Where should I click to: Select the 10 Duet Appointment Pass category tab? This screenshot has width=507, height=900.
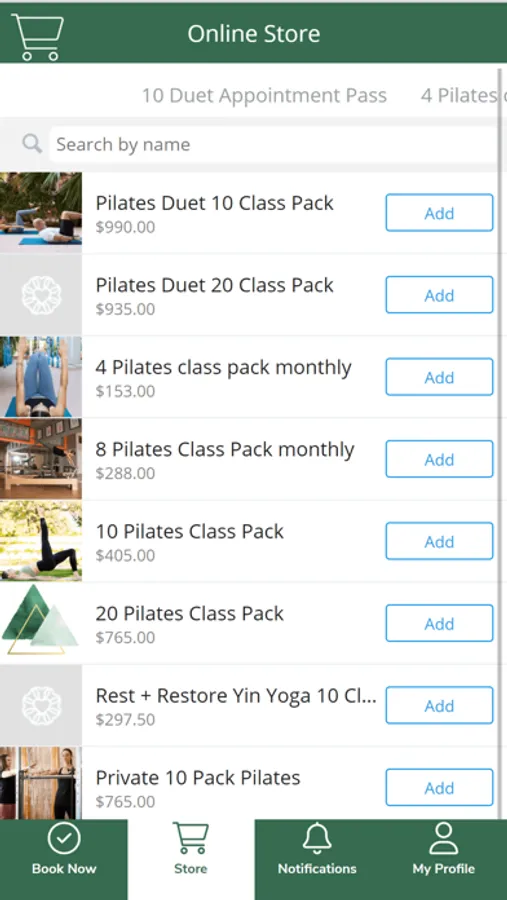coord(264,95)
